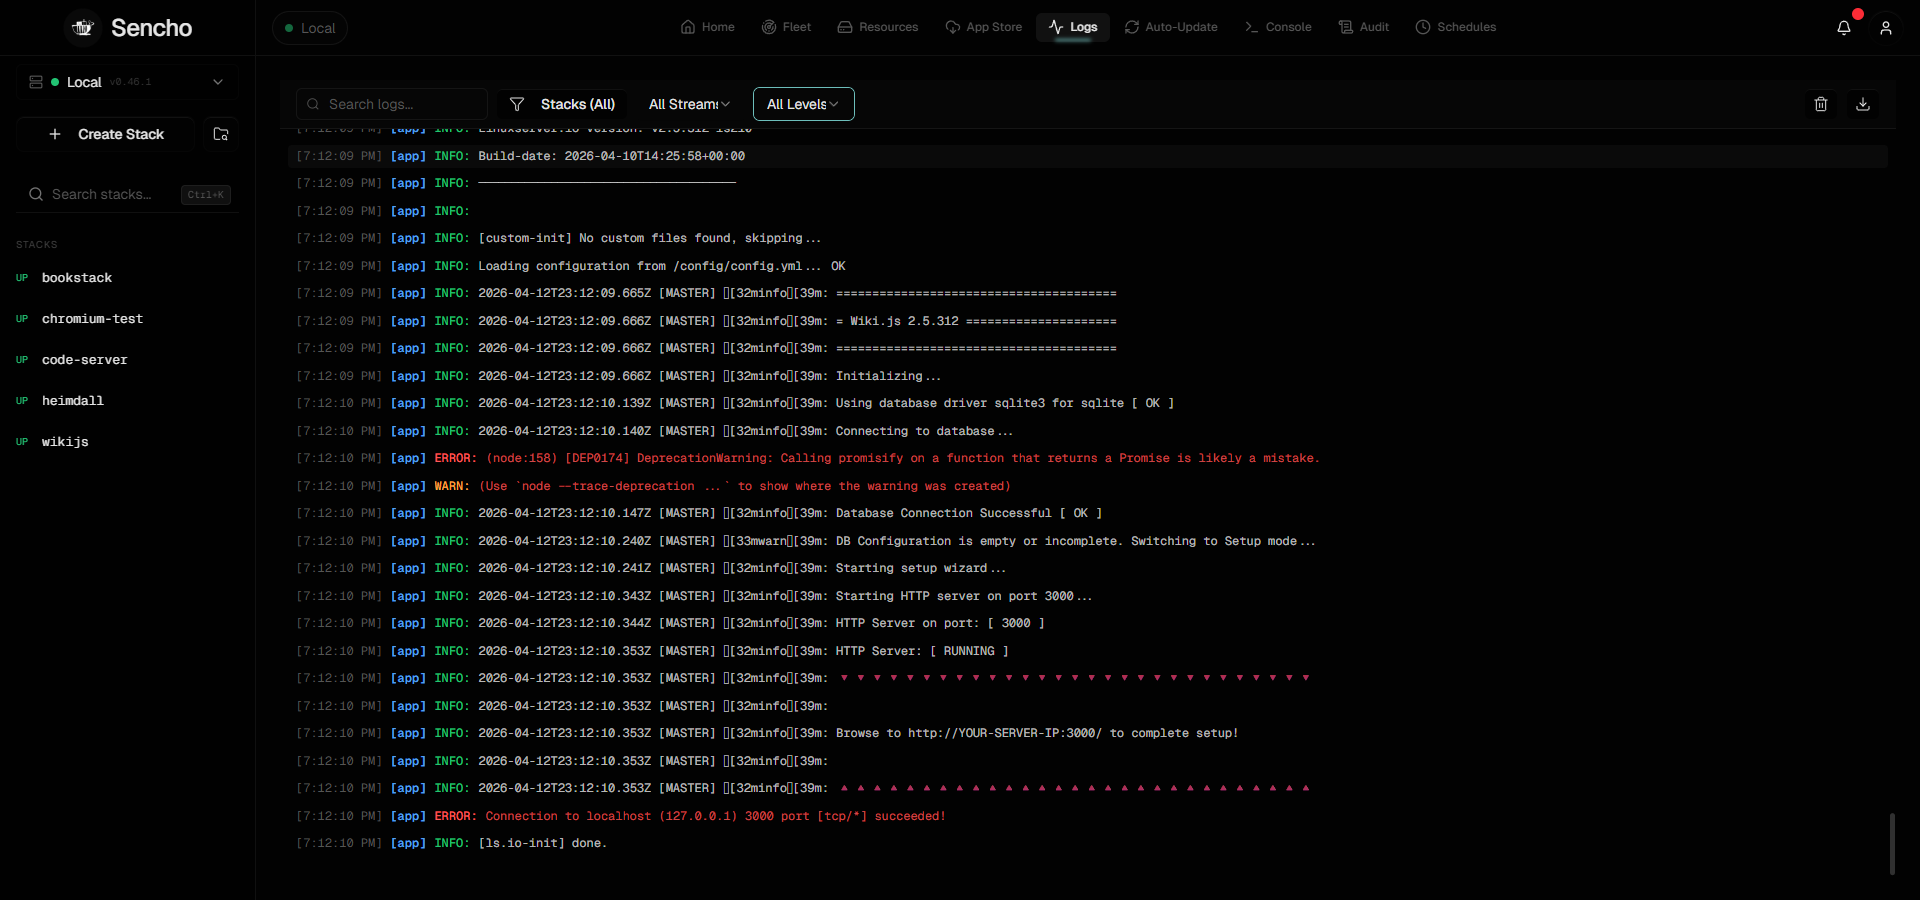Click 'Connecting to database' log line

[x=1088, y=431]
